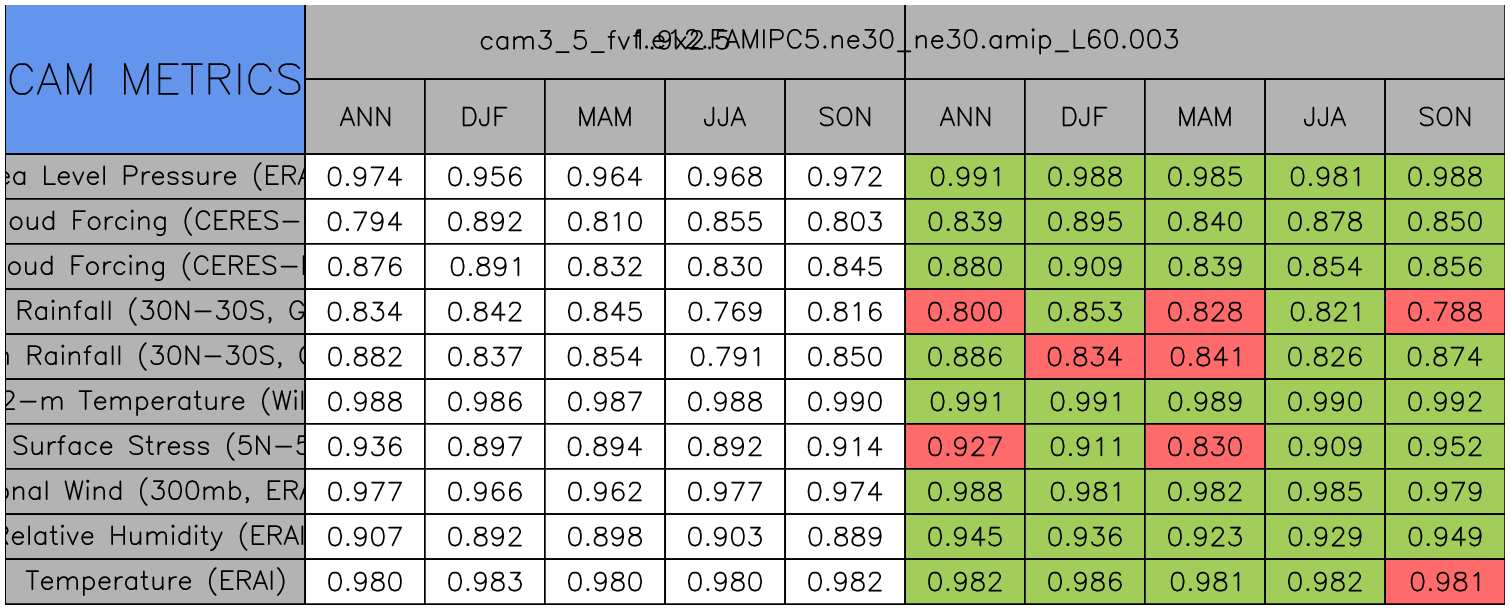Select the red cell showing 0.788
Screen dimensions: 1510x610
point(1445,312)
